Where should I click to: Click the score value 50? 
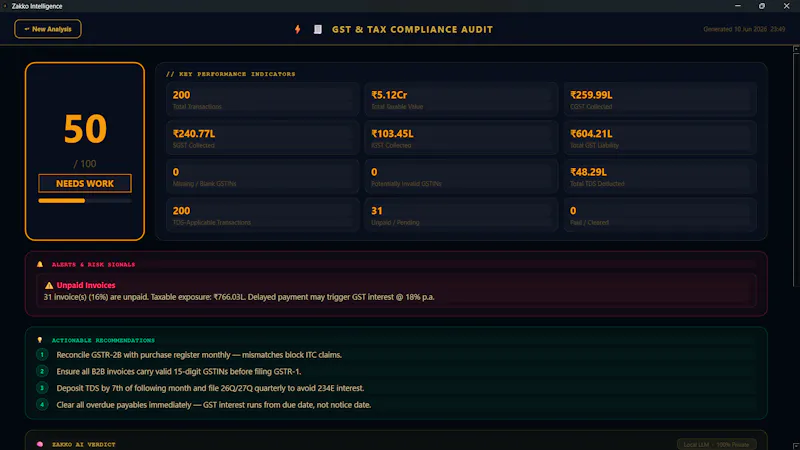click(85, 129)
